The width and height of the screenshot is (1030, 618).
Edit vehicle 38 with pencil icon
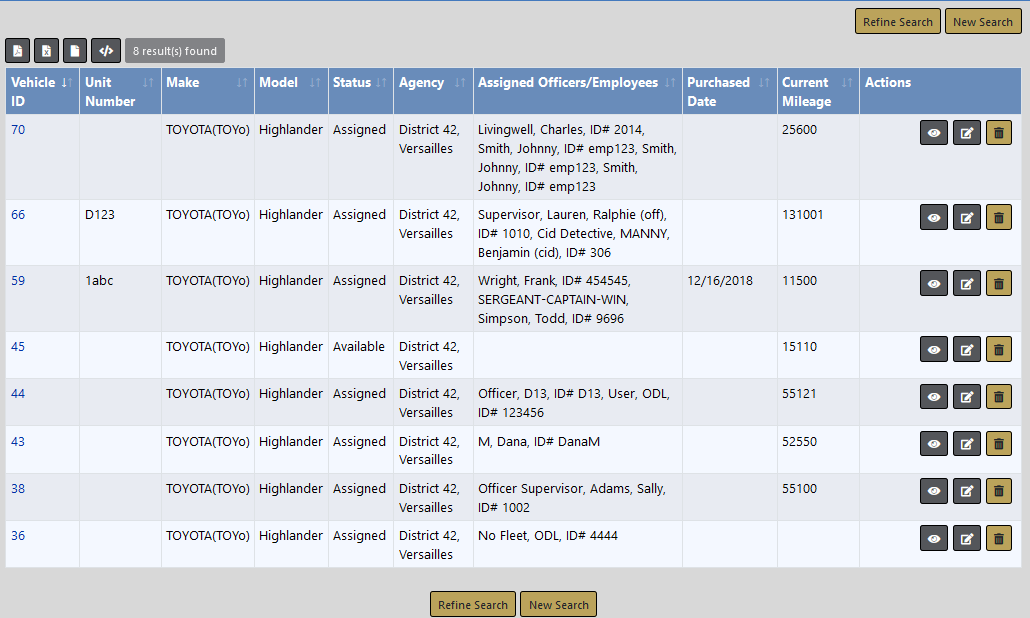coord(966,491)
